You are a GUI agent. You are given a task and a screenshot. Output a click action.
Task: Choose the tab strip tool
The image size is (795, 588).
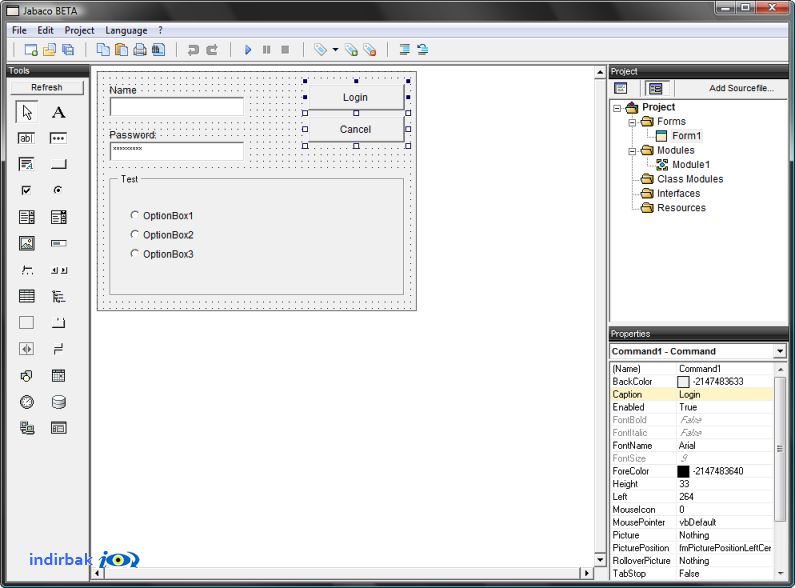pyautogui.click(x=58, y=323)
